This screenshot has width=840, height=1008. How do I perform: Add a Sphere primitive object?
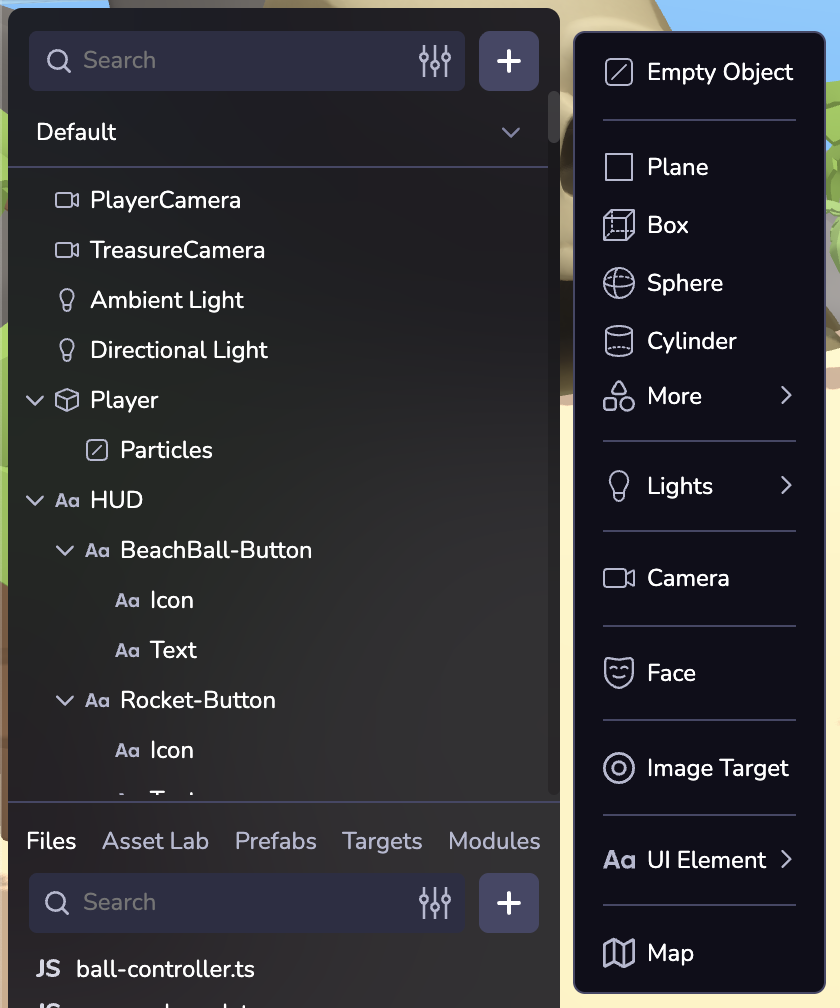tap(684, 283)
